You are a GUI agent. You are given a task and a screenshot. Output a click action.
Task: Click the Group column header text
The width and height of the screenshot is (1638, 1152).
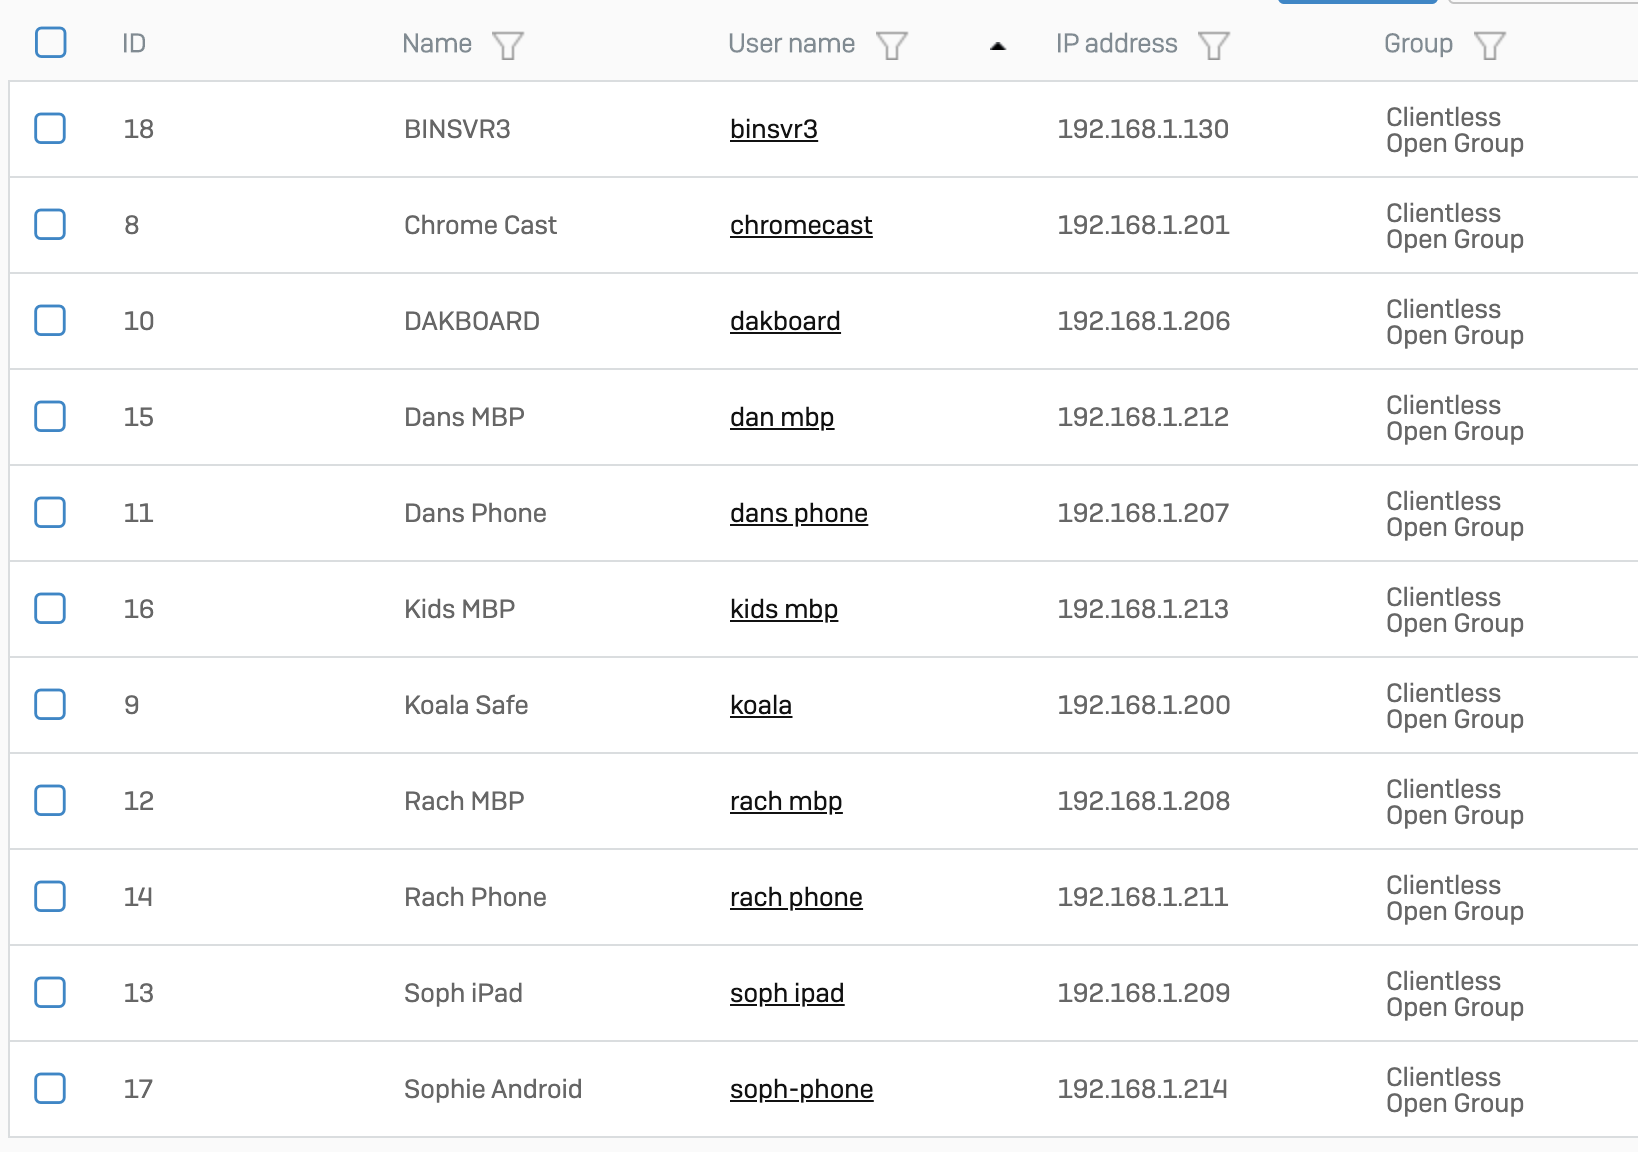coord(1417,44)
